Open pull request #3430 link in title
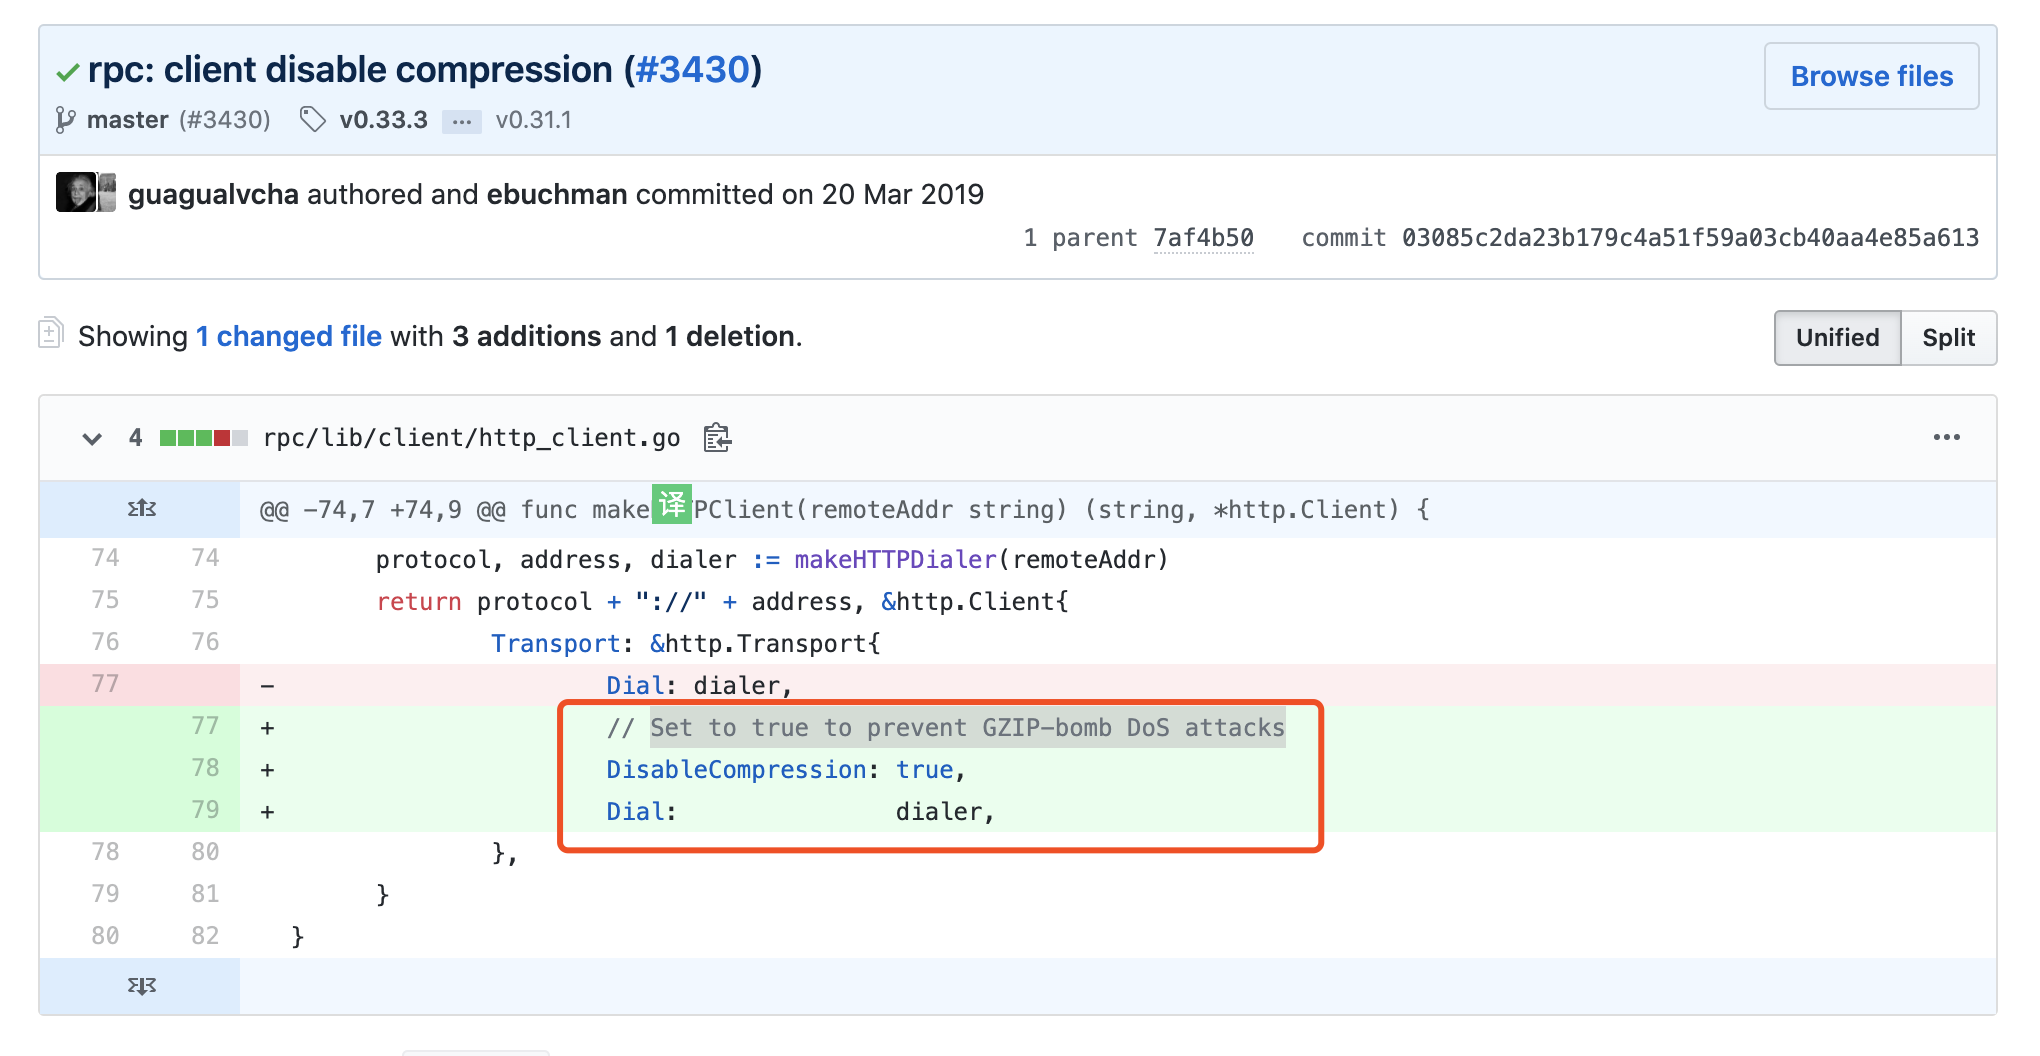The image size is (2040, 1056). tap(692, 70)
